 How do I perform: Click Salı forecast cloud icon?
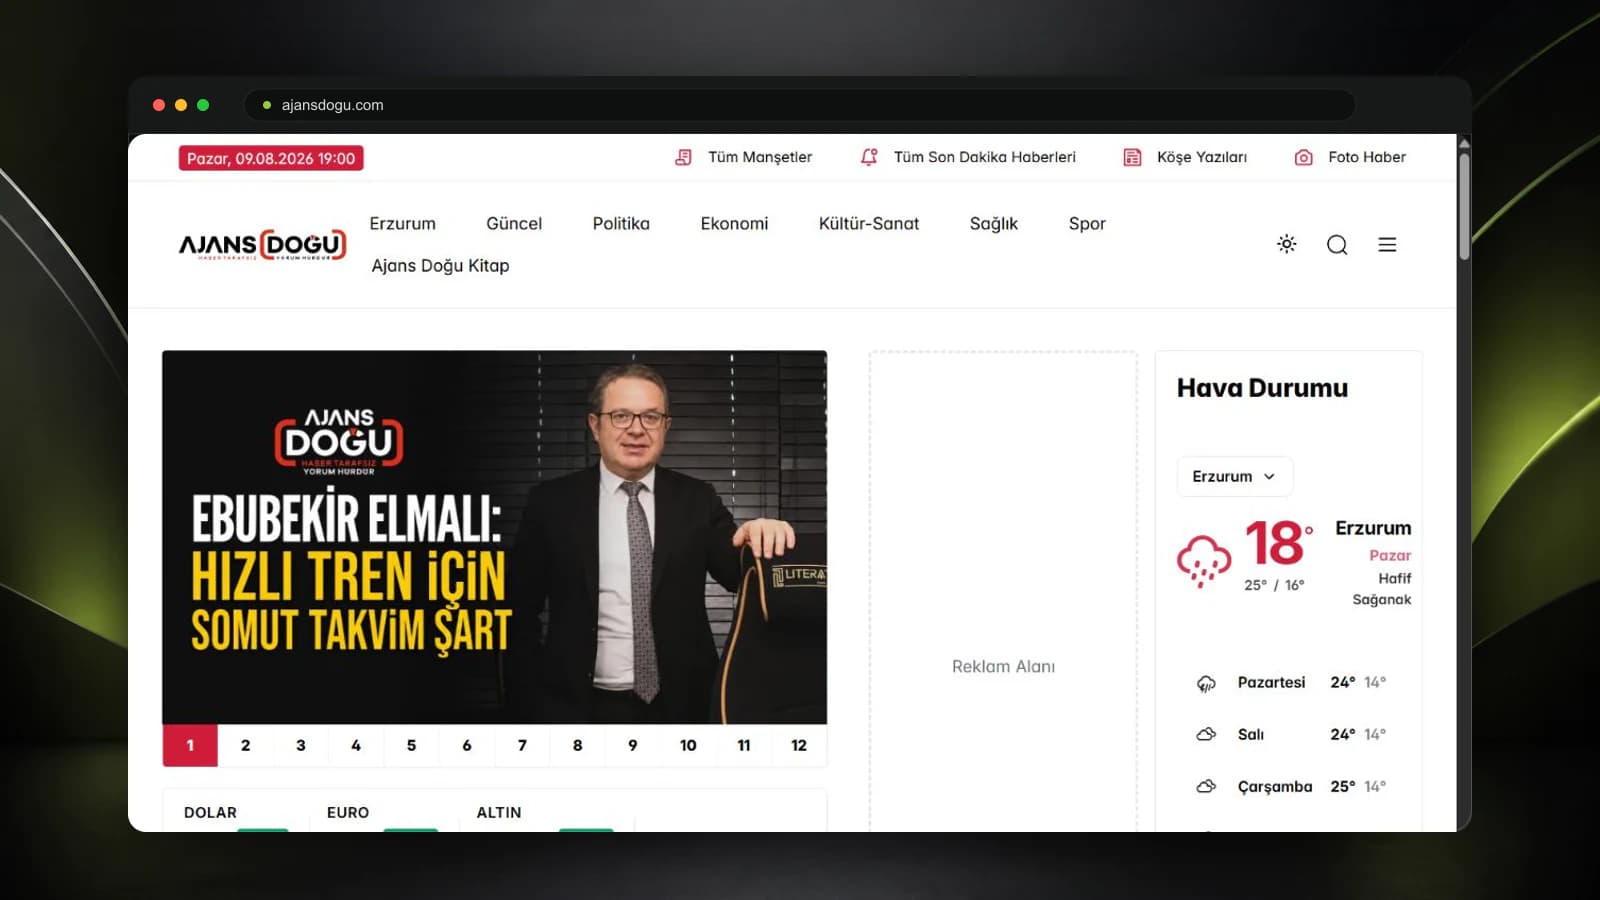[x=1206, y=734]
